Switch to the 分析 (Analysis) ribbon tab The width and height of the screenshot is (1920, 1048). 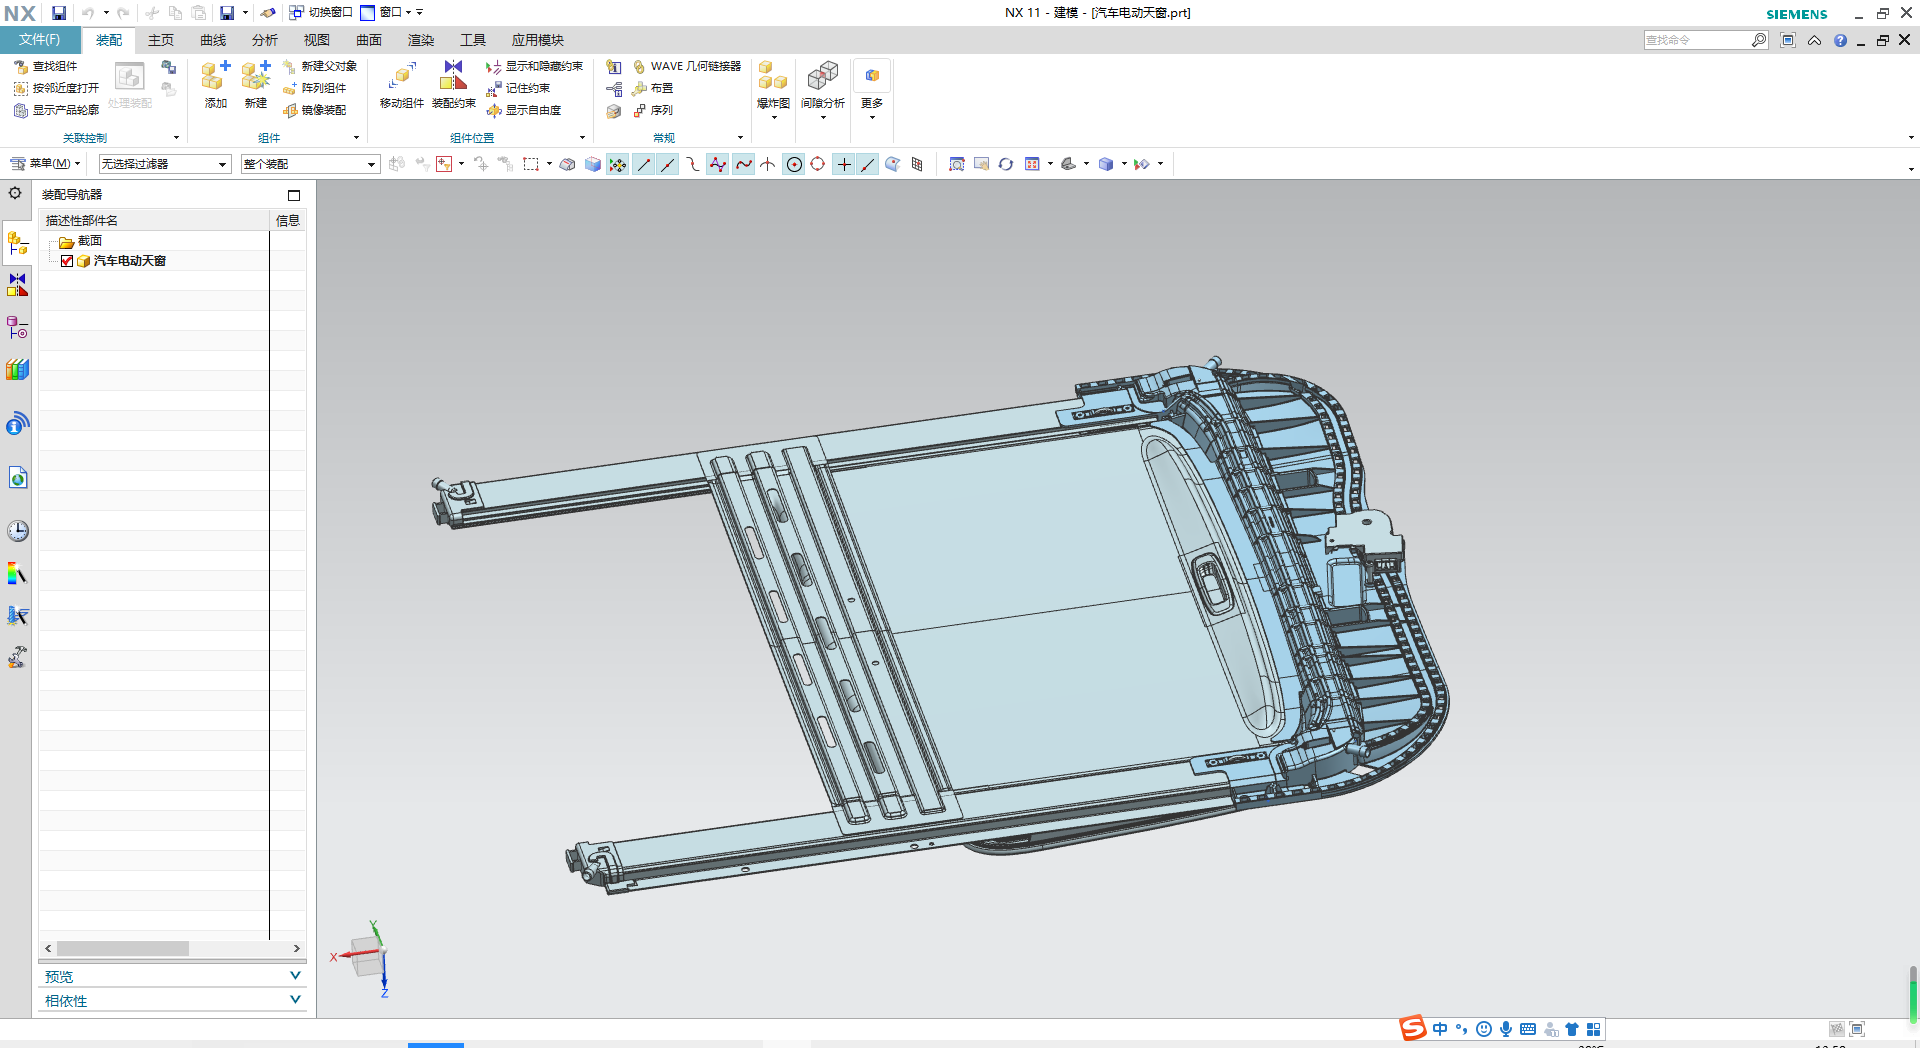(265, 40)
